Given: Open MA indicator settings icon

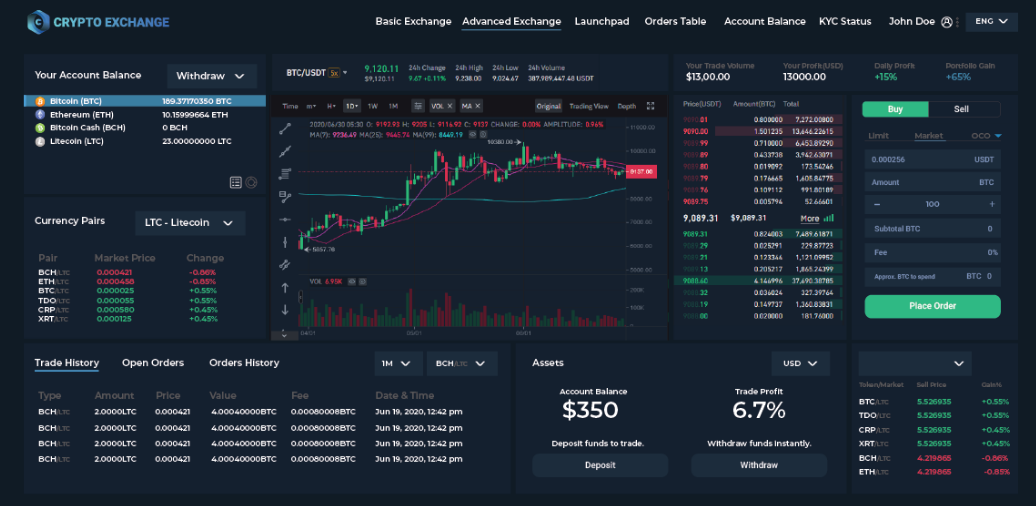Looking at the screenshot, I should pos(483,134).
